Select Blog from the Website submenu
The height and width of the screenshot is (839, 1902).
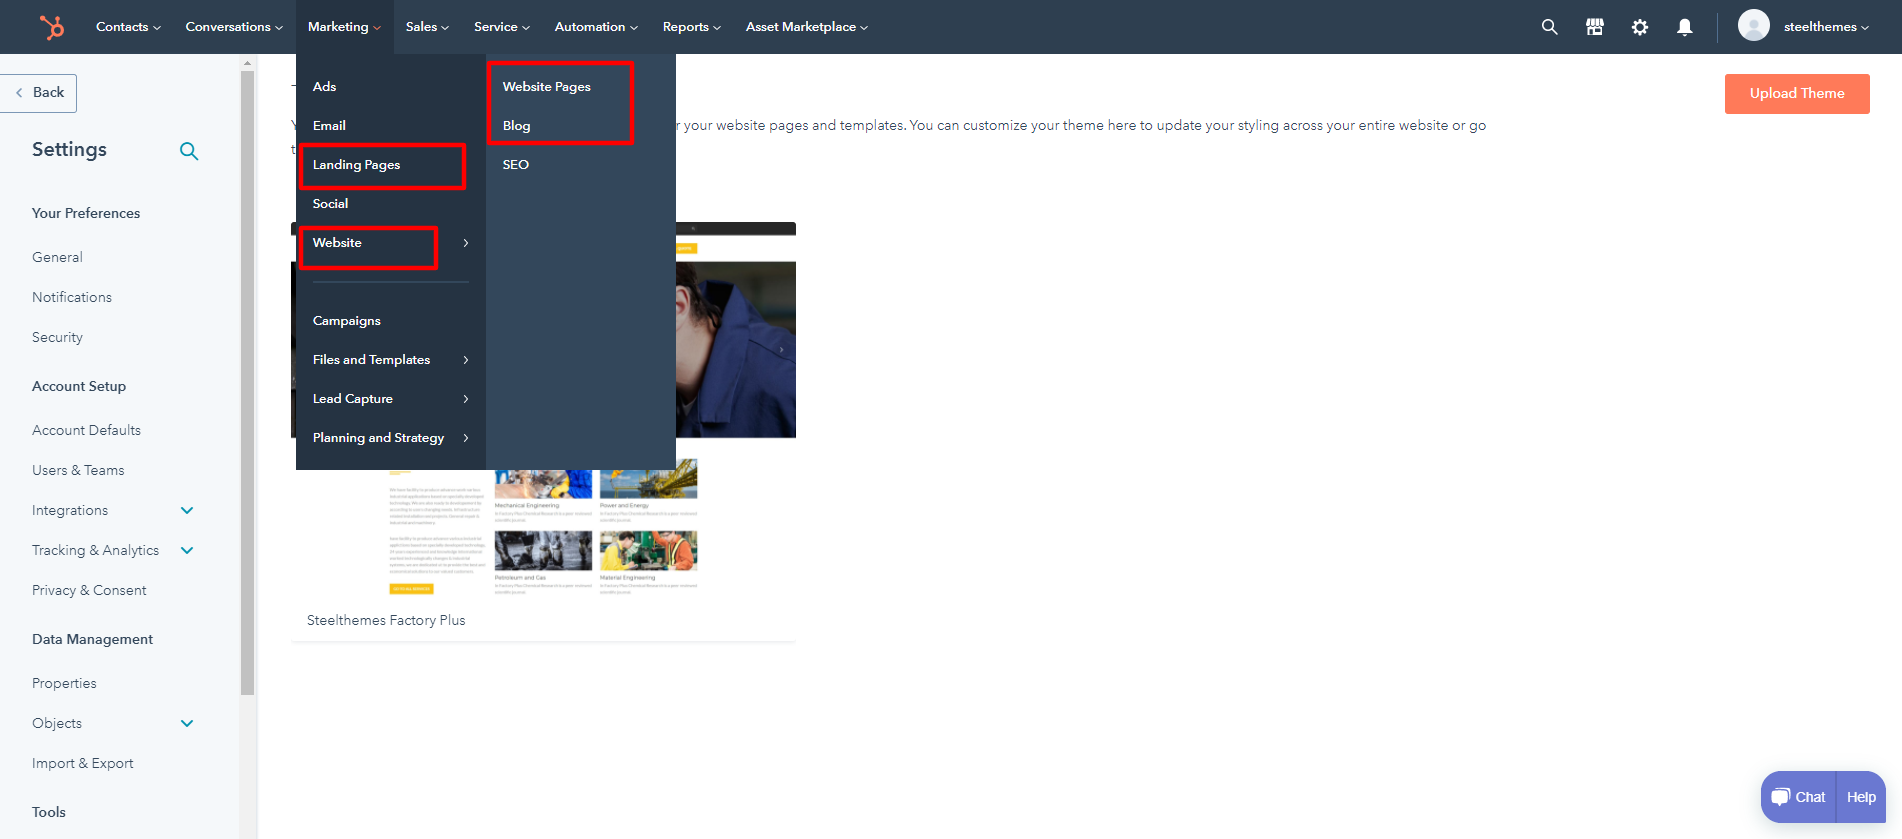(x=517, y=126)
